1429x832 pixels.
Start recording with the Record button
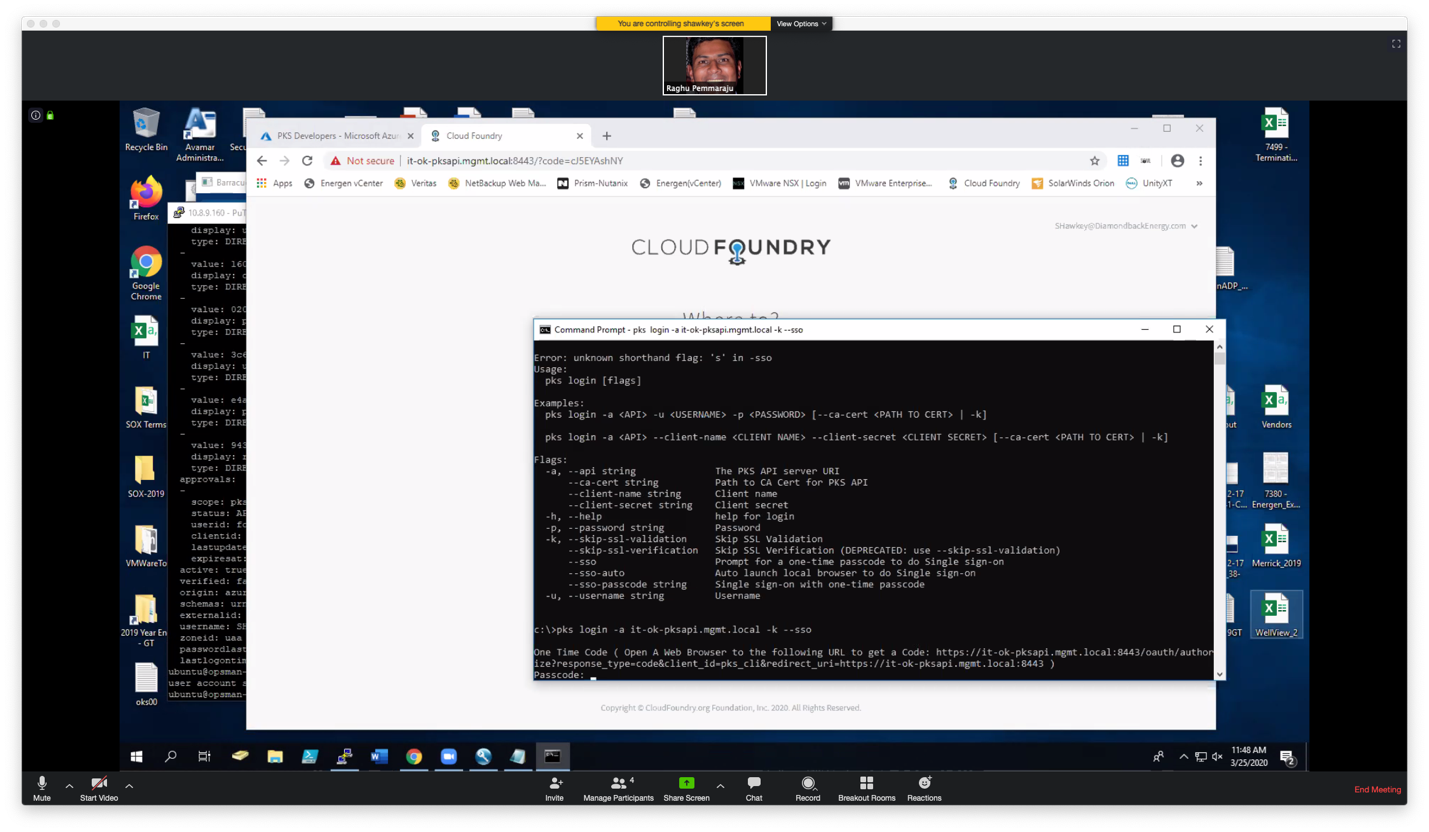pyautogui.click(x=808, y=788)
